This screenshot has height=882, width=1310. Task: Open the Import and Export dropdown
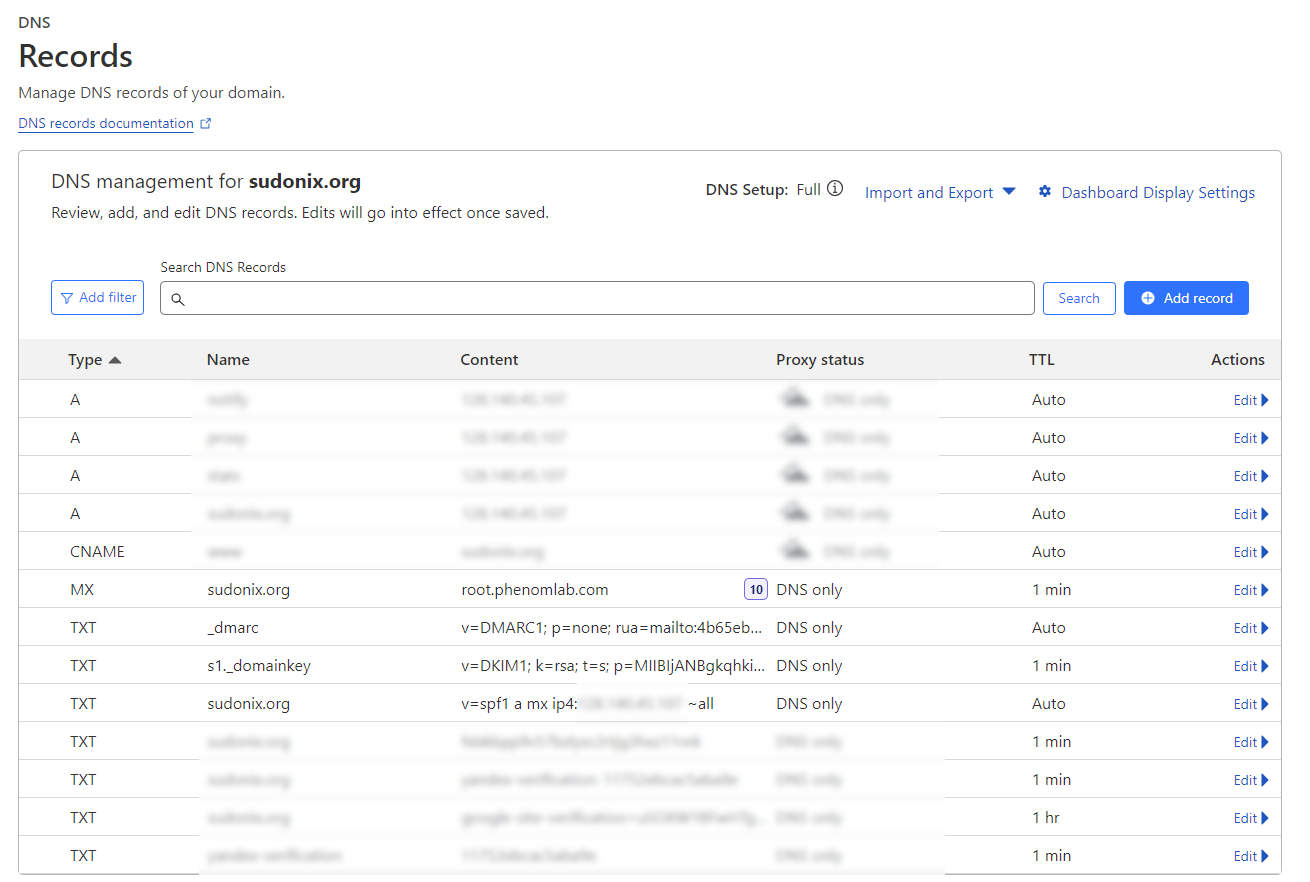click(x=940, y=193)
